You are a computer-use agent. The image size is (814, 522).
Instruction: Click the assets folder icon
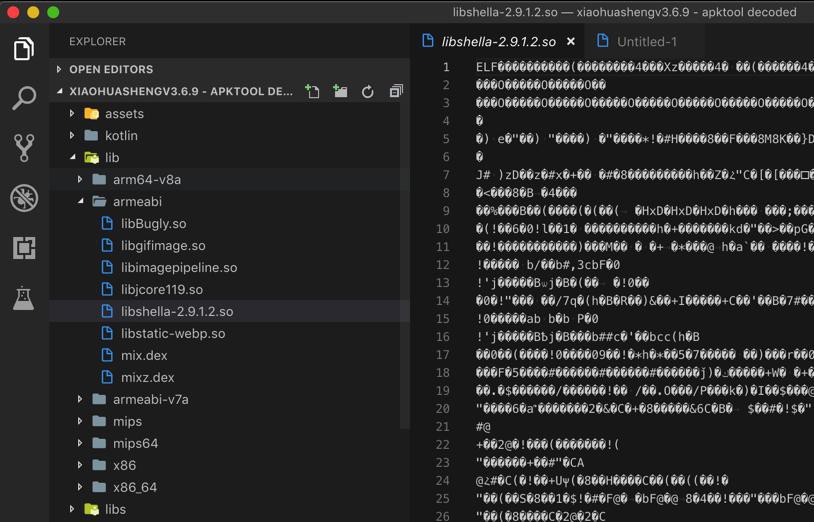click(91, 114)
